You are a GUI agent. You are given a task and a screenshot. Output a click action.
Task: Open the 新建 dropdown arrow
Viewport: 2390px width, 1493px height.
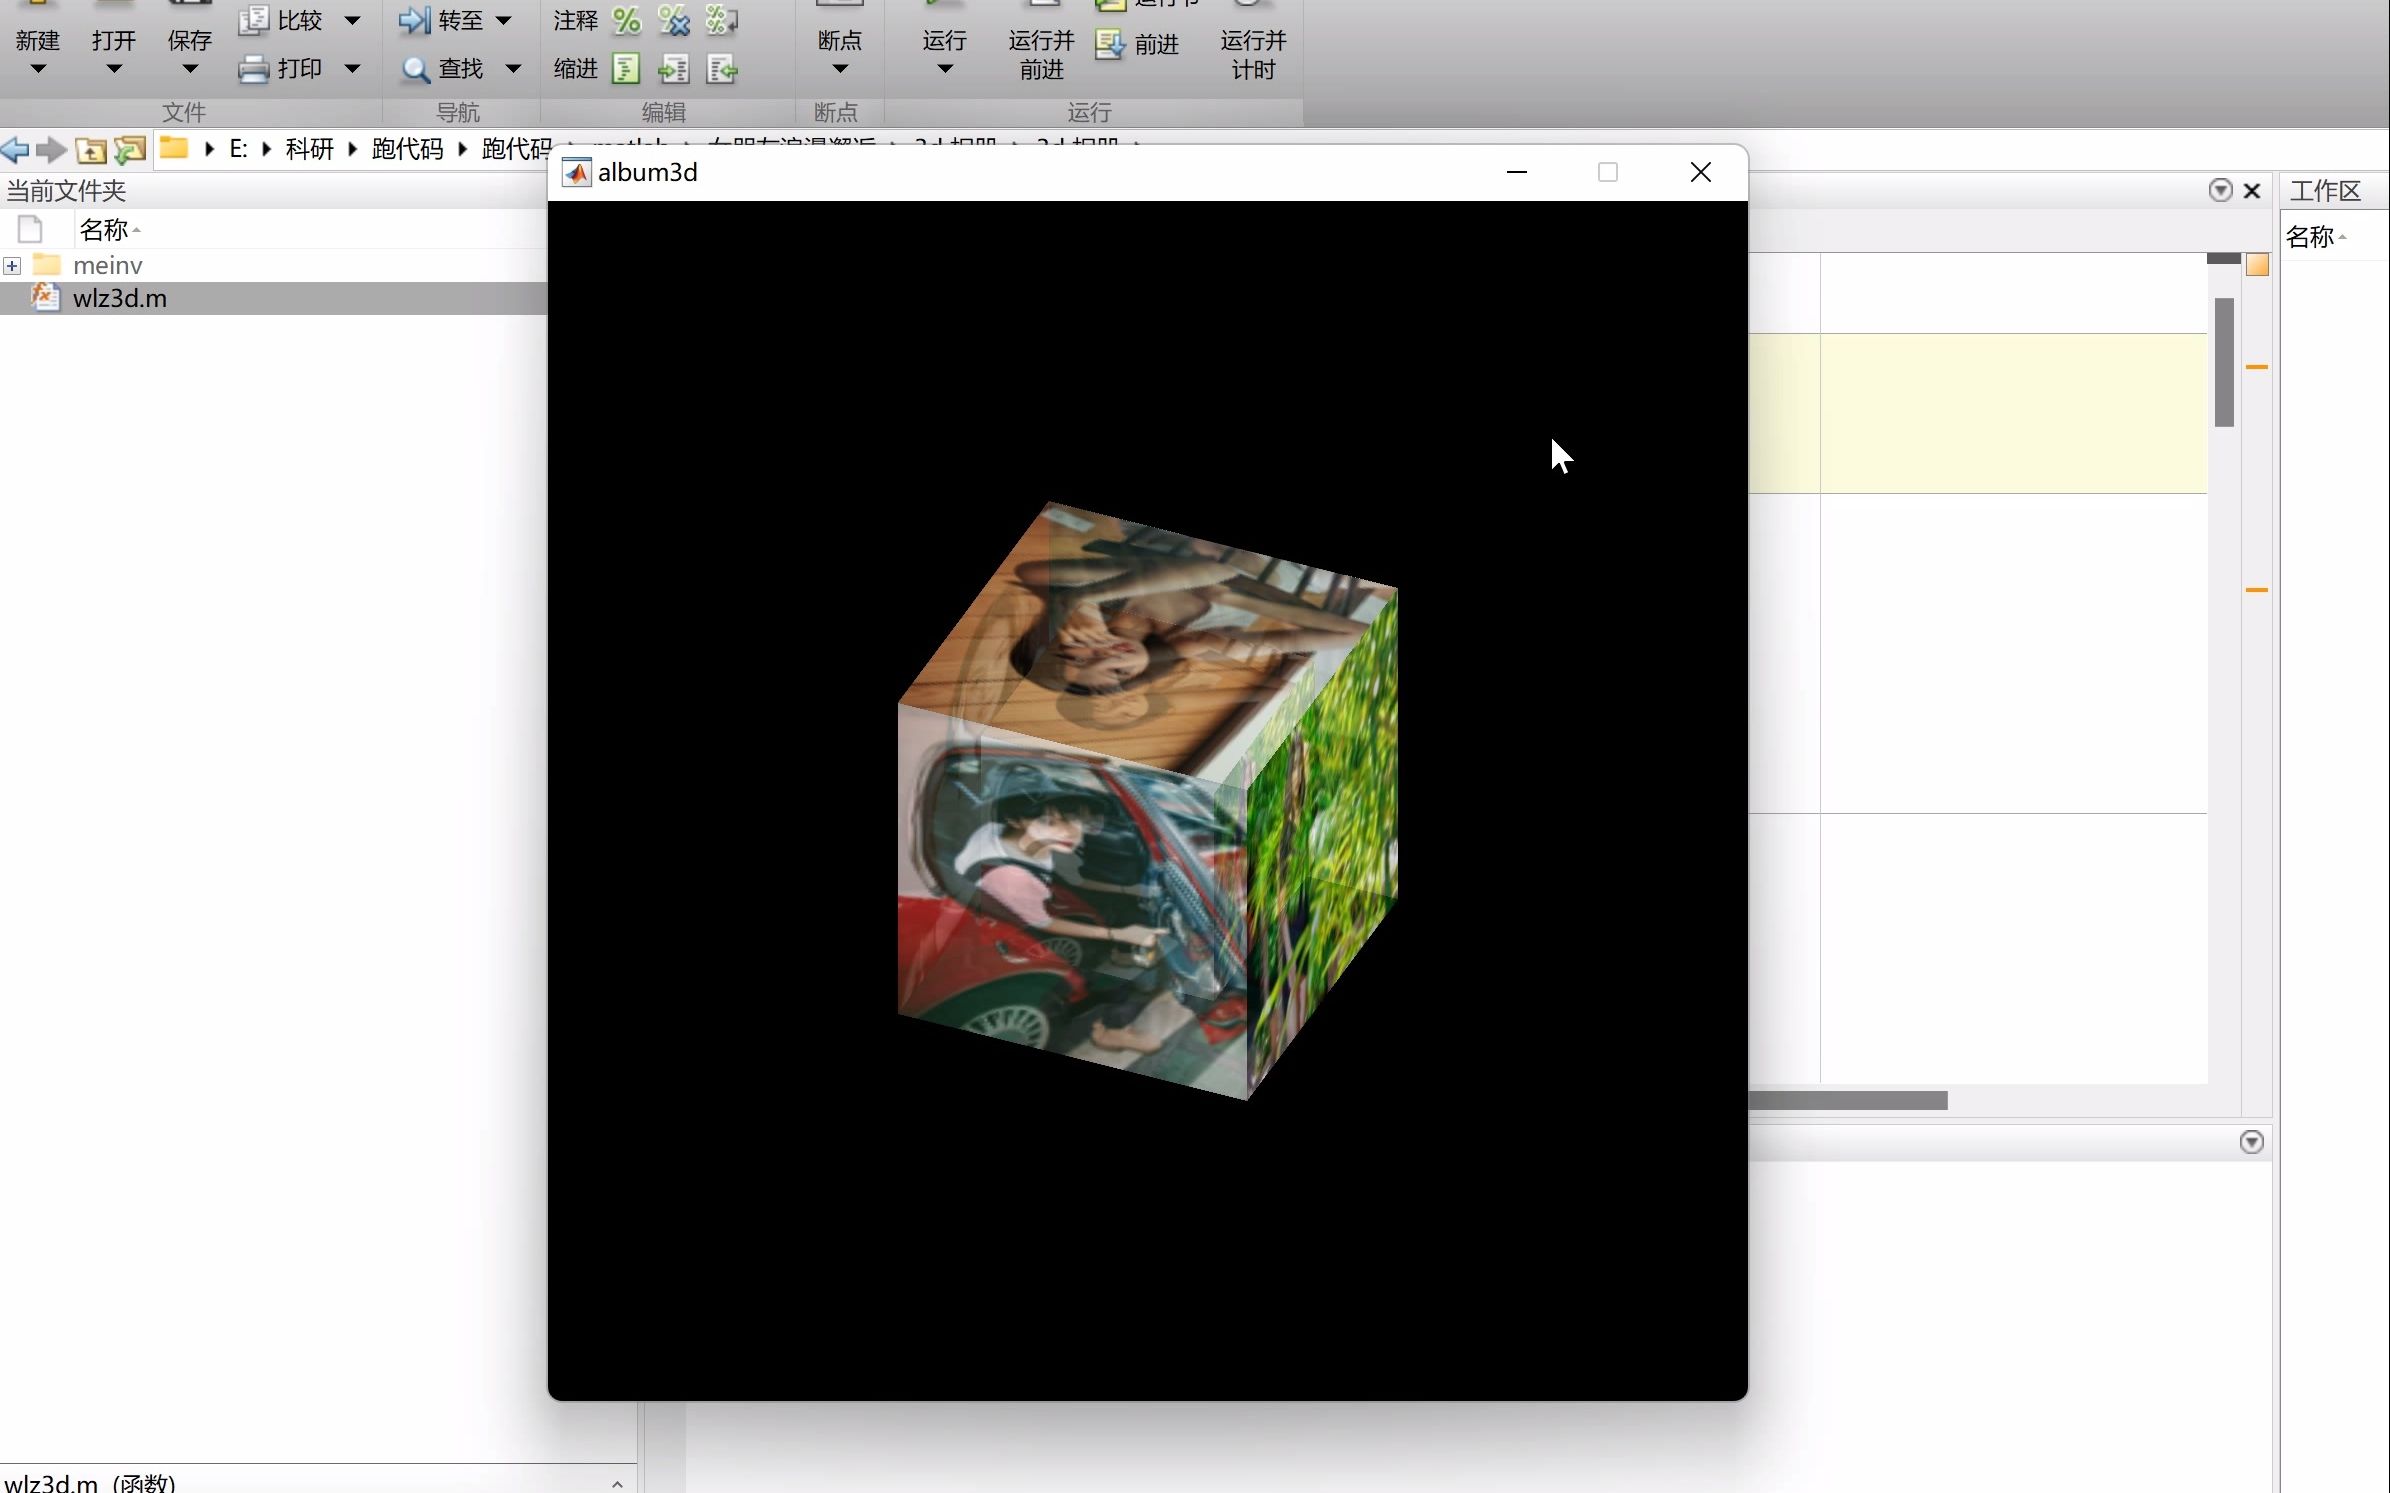pos(38,69)
